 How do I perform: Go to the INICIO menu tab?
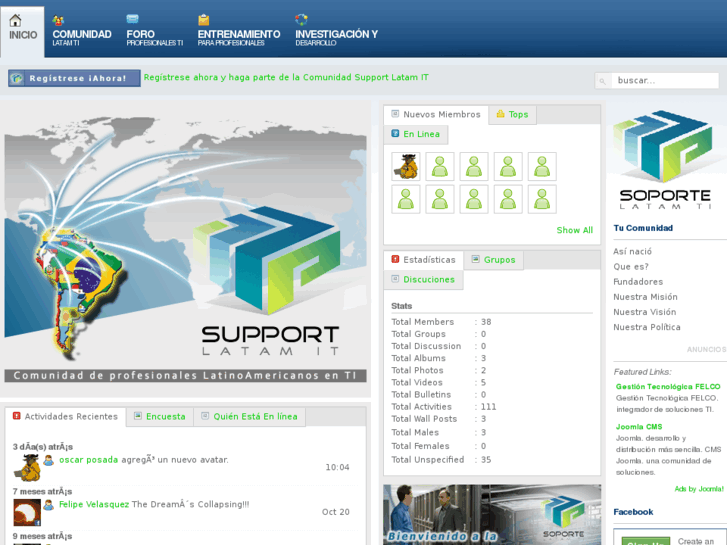pos(23,32)
